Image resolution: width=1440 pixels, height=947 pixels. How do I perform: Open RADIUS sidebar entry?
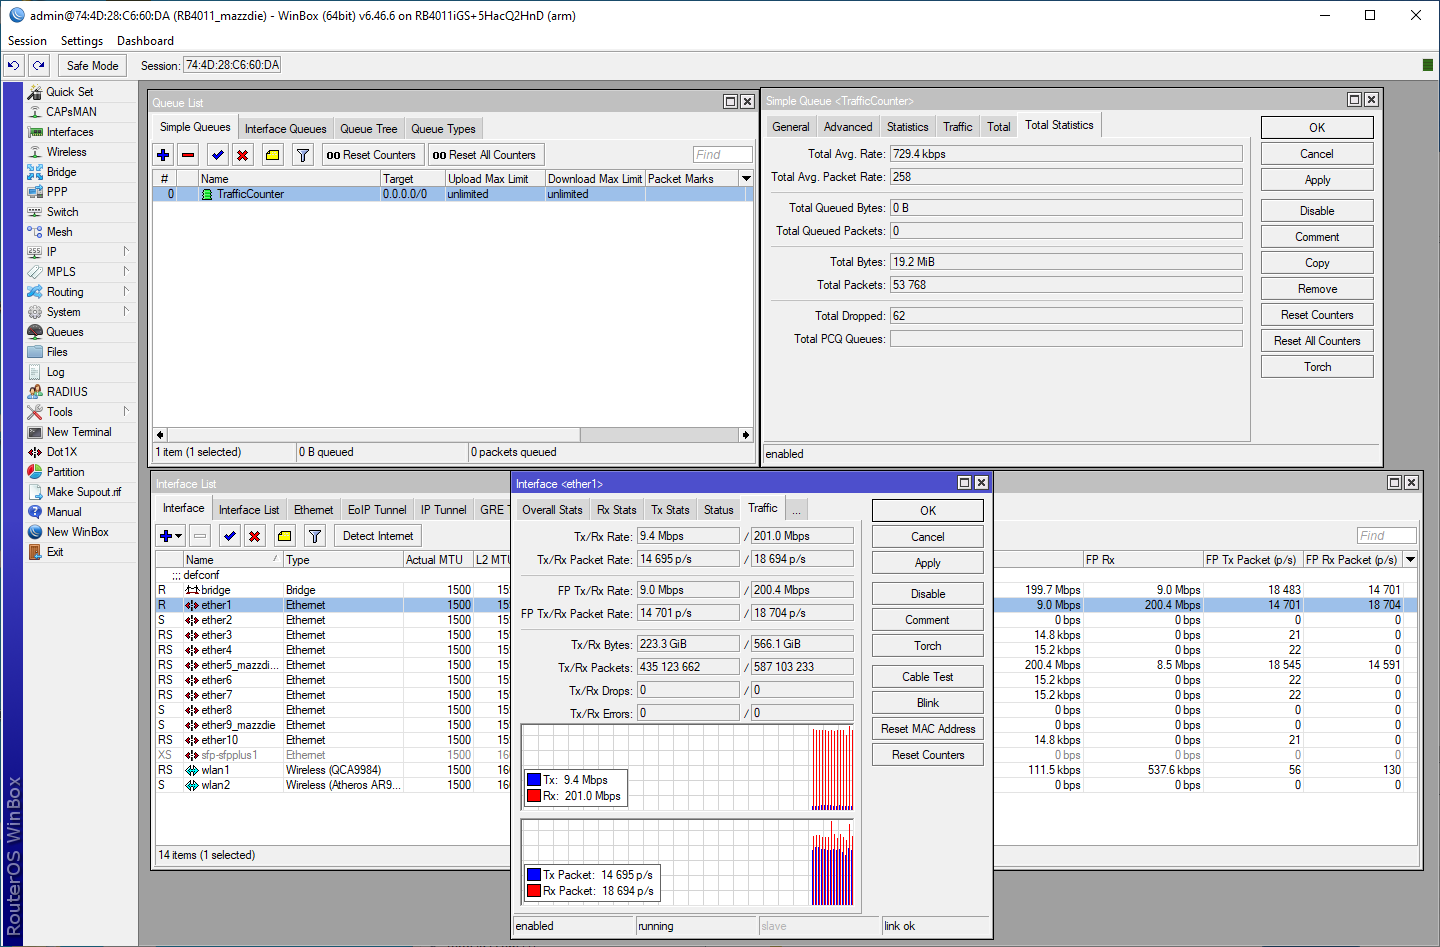(67, 392)
